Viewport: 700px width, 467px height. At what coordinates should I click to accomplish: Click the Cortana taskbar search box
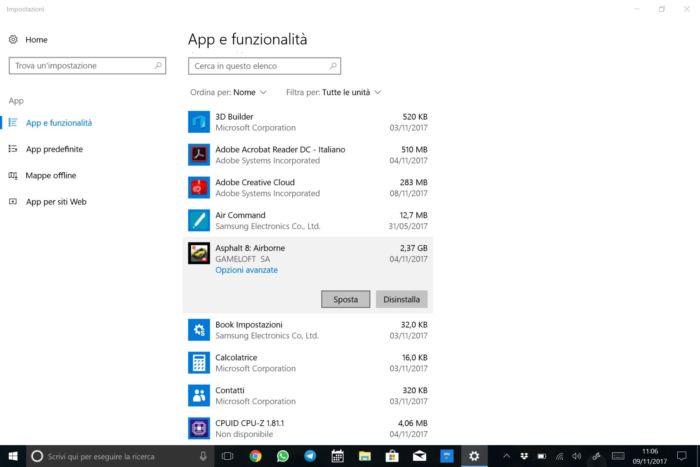pos(120,456)
